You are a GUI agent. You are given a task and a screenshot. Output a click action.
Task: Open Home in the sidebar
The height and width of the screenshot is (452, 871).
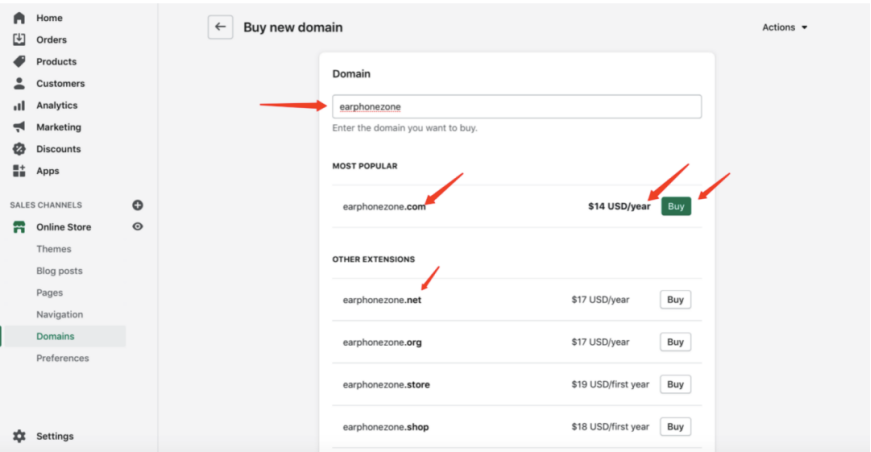[x=49, y=18]
